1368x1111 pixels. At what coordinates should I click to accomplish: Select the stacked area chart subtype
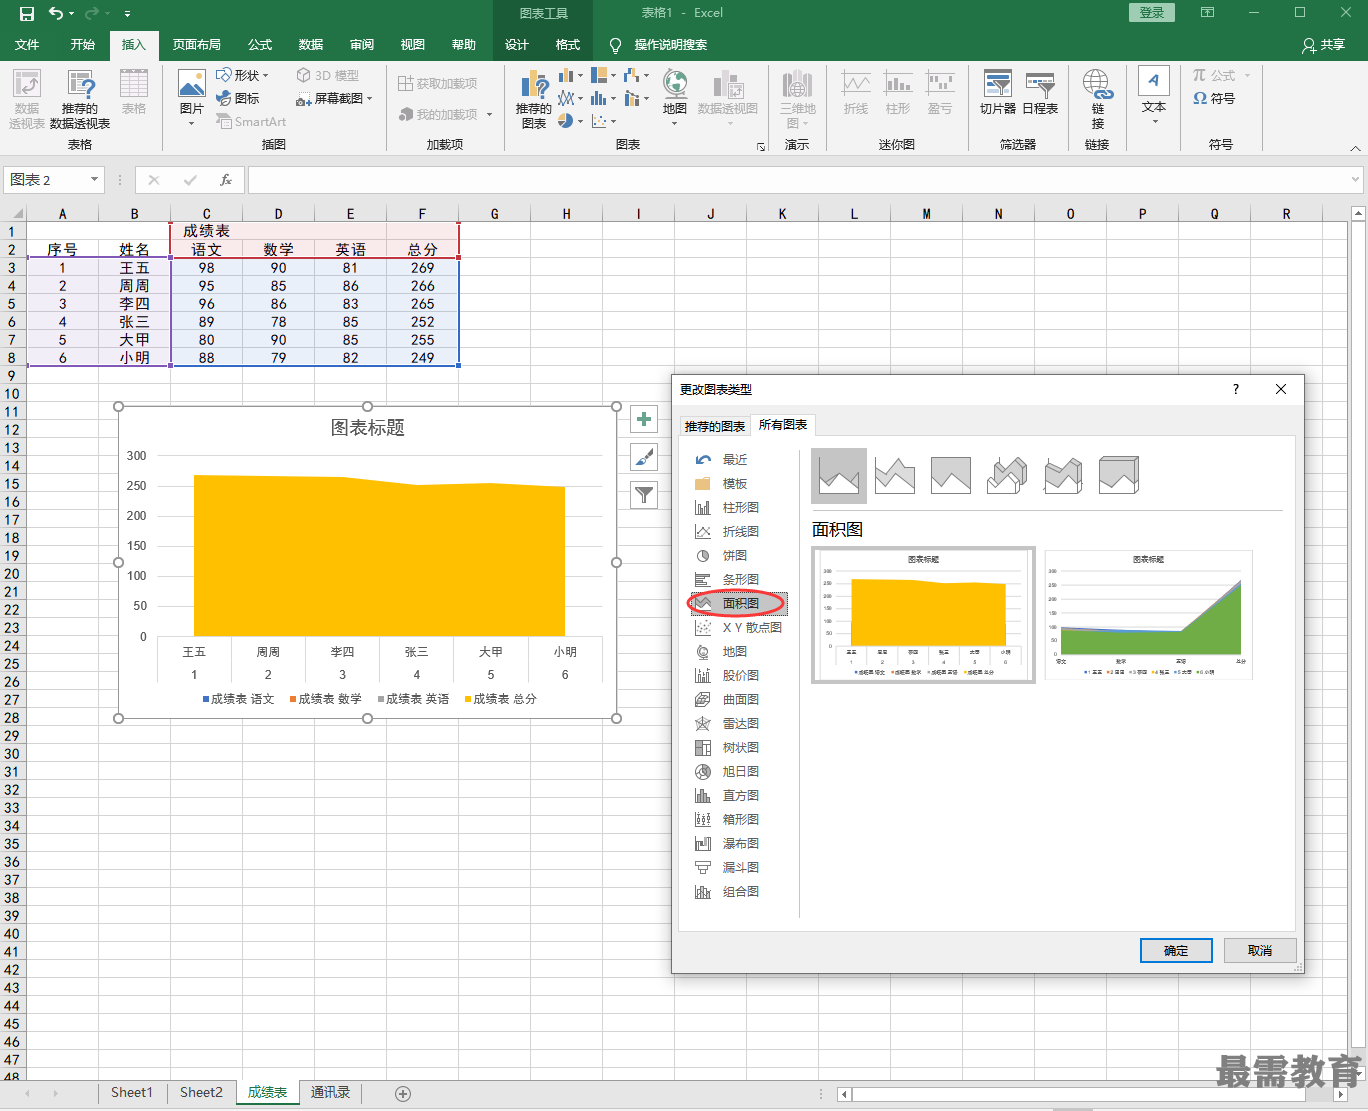pos(895,475)
